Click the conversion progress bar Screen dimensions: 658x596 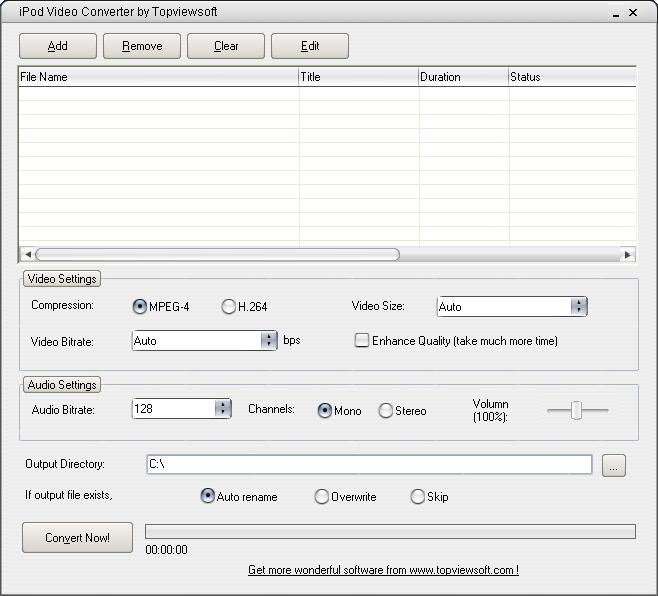point(390,531)
